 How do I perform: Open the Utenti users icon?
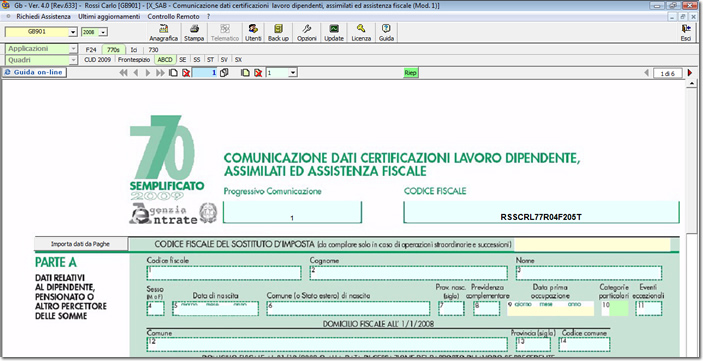coord(253,33)
